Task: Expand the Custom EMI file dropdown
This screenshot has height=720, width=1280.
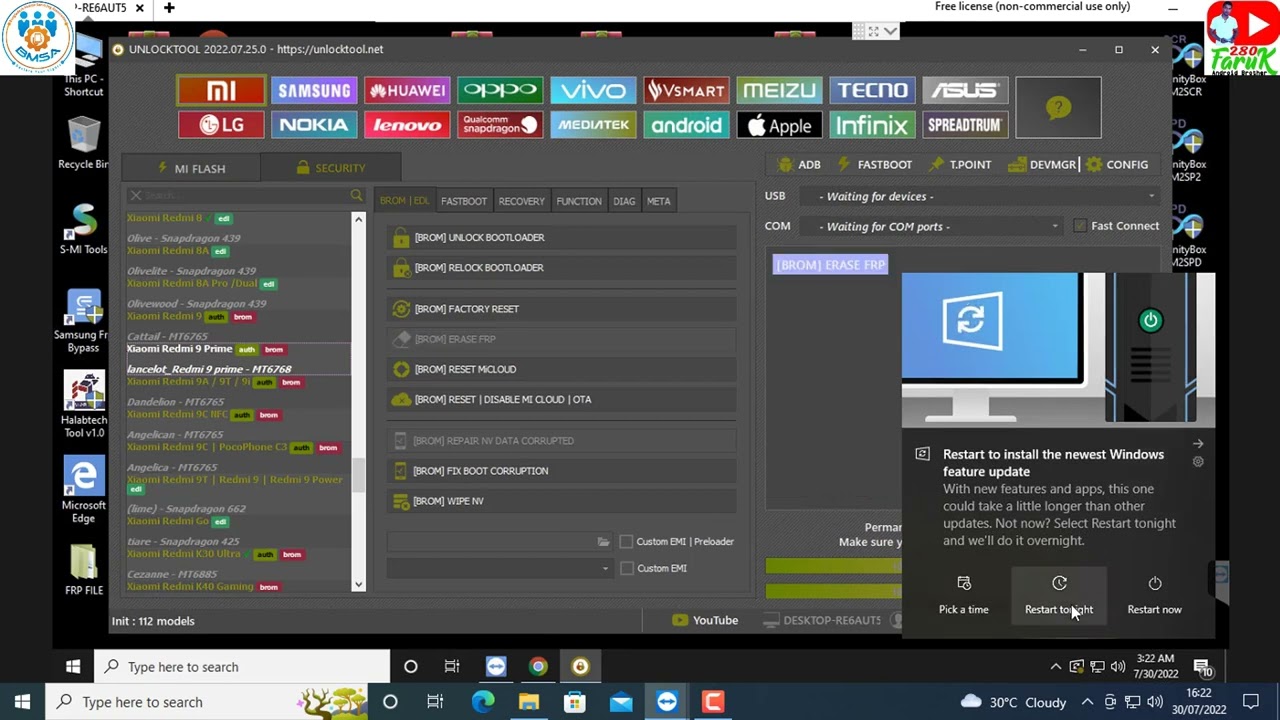Action: coord(500,568)
